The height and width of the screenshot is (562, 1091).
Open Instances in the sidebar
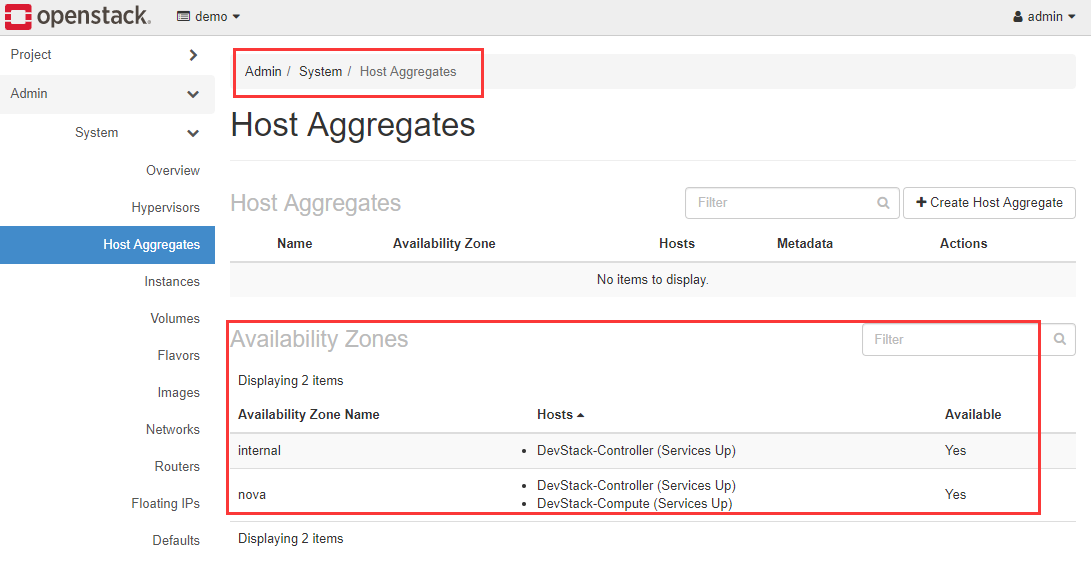tap(172, 282)
